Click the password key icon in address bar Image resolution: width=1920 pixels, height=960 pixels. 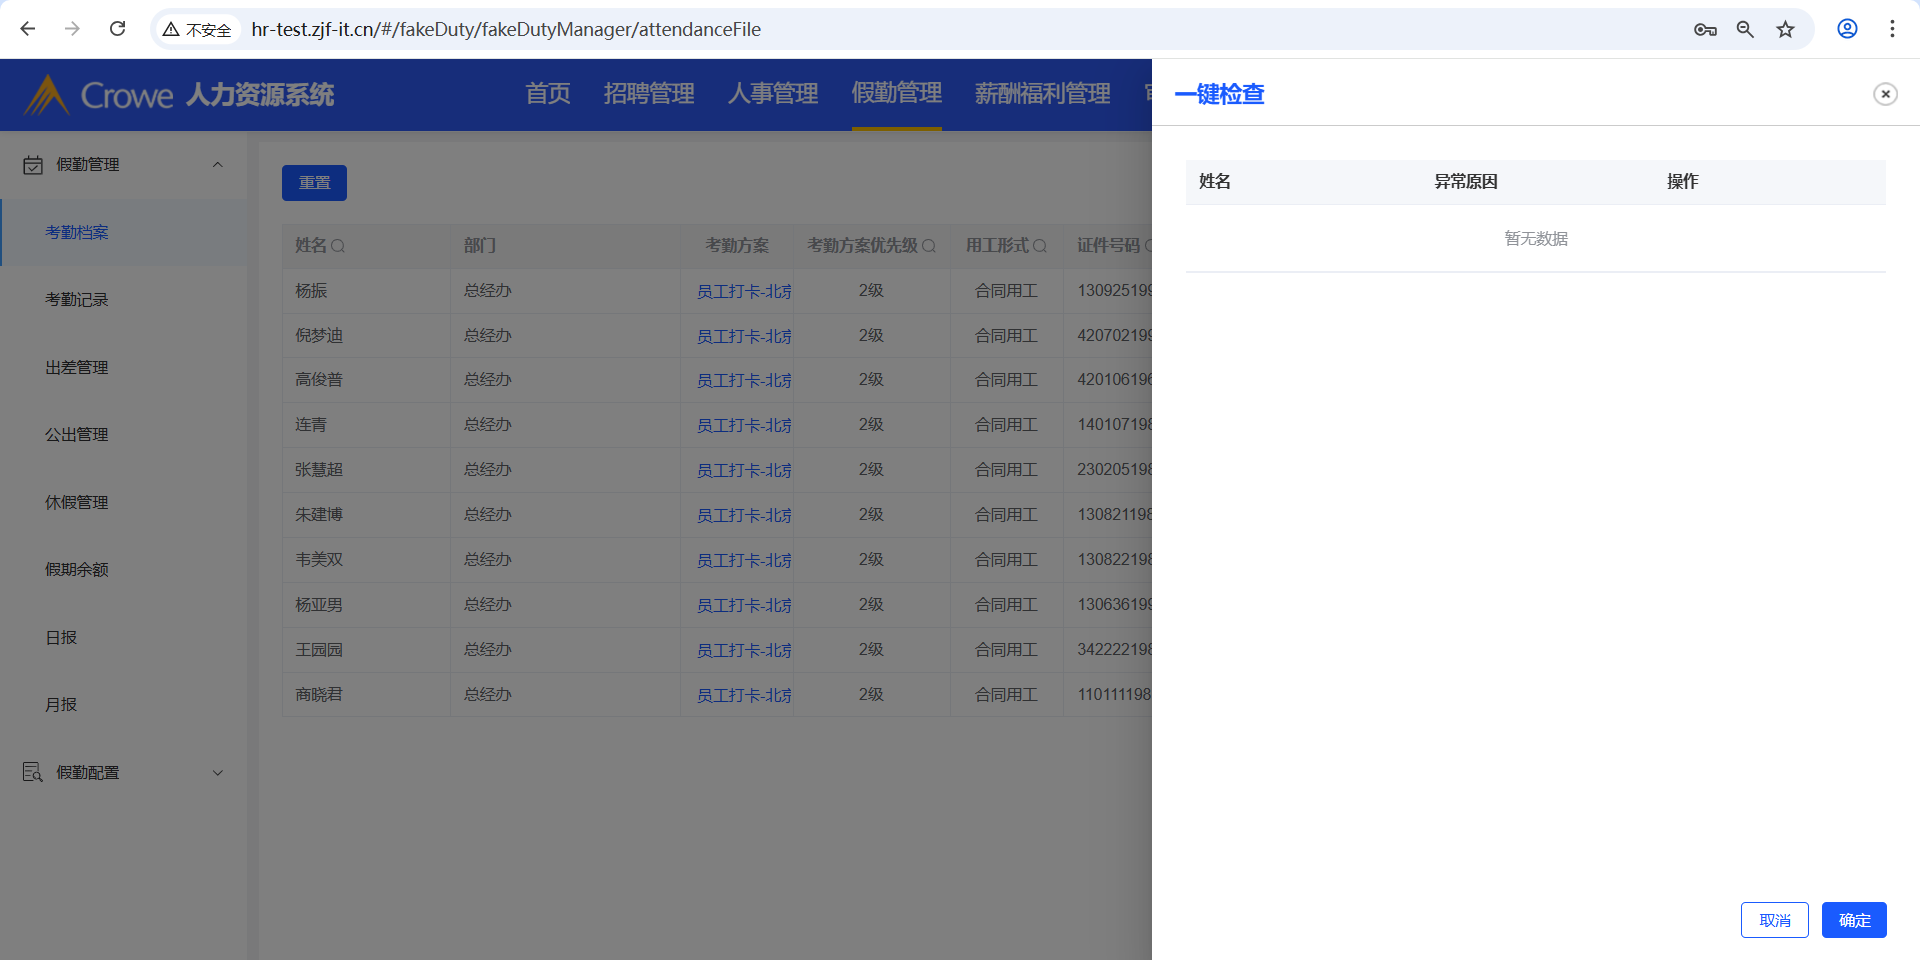coord(1705,29)
